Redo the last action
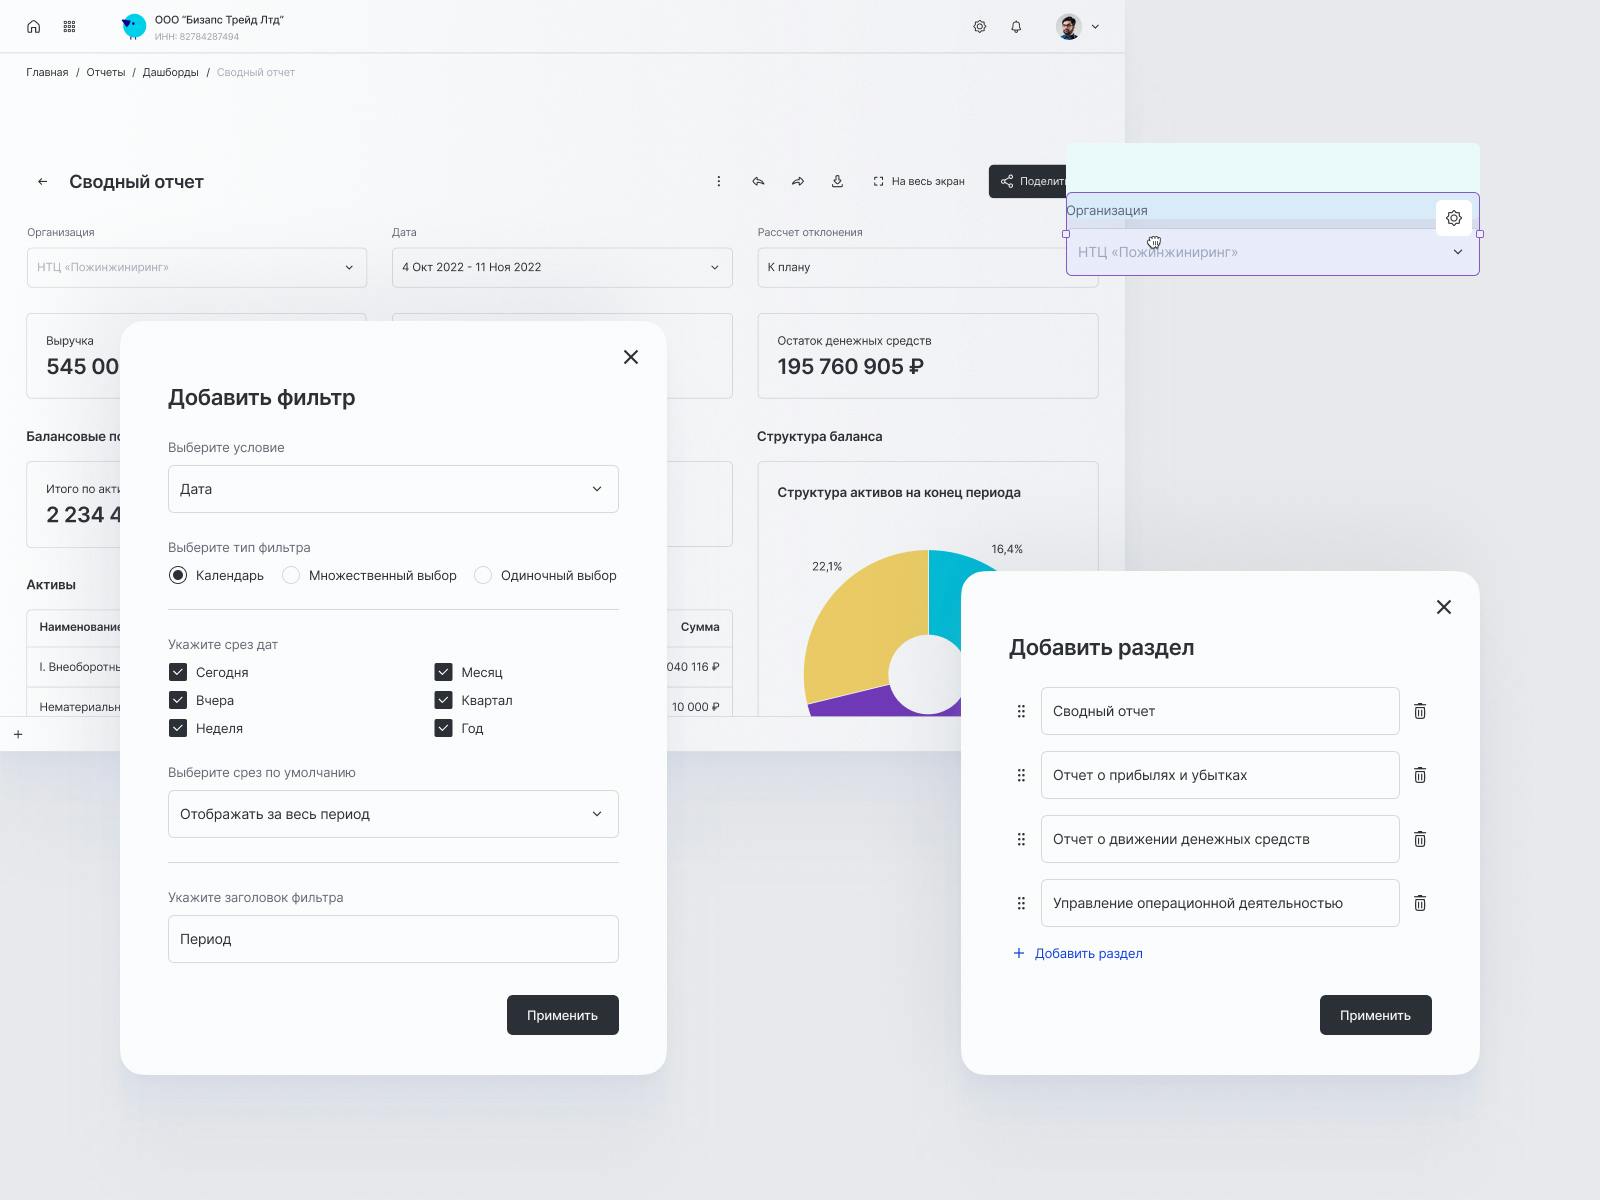Viewport: 1600px width, 1200px height. 798,181
